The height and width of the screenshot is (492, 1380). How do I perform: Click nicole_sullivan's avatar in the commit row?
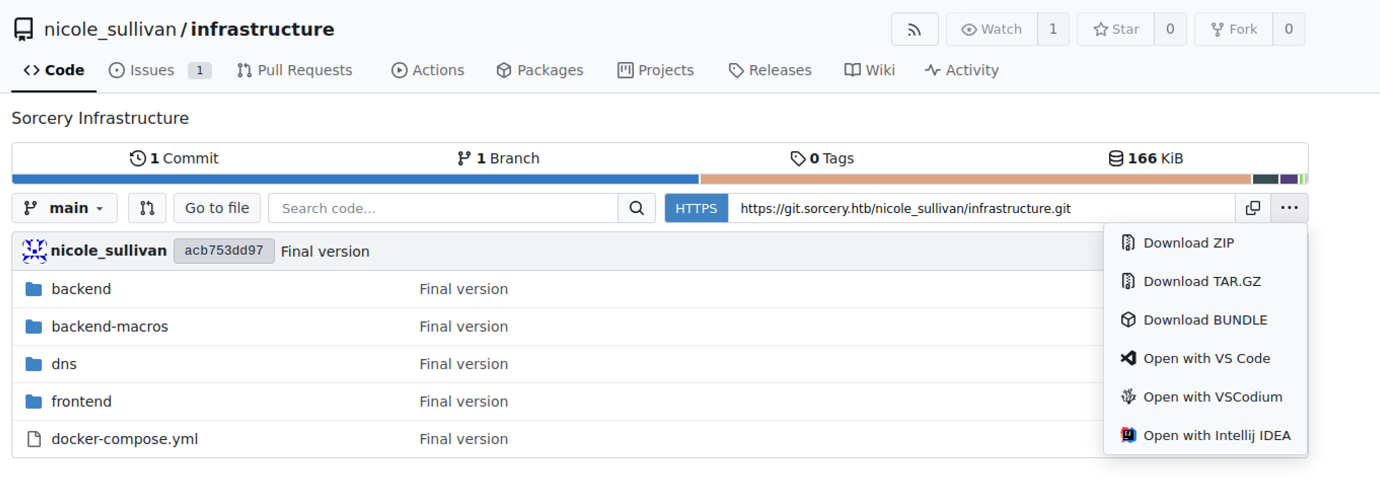click(35, 251)
